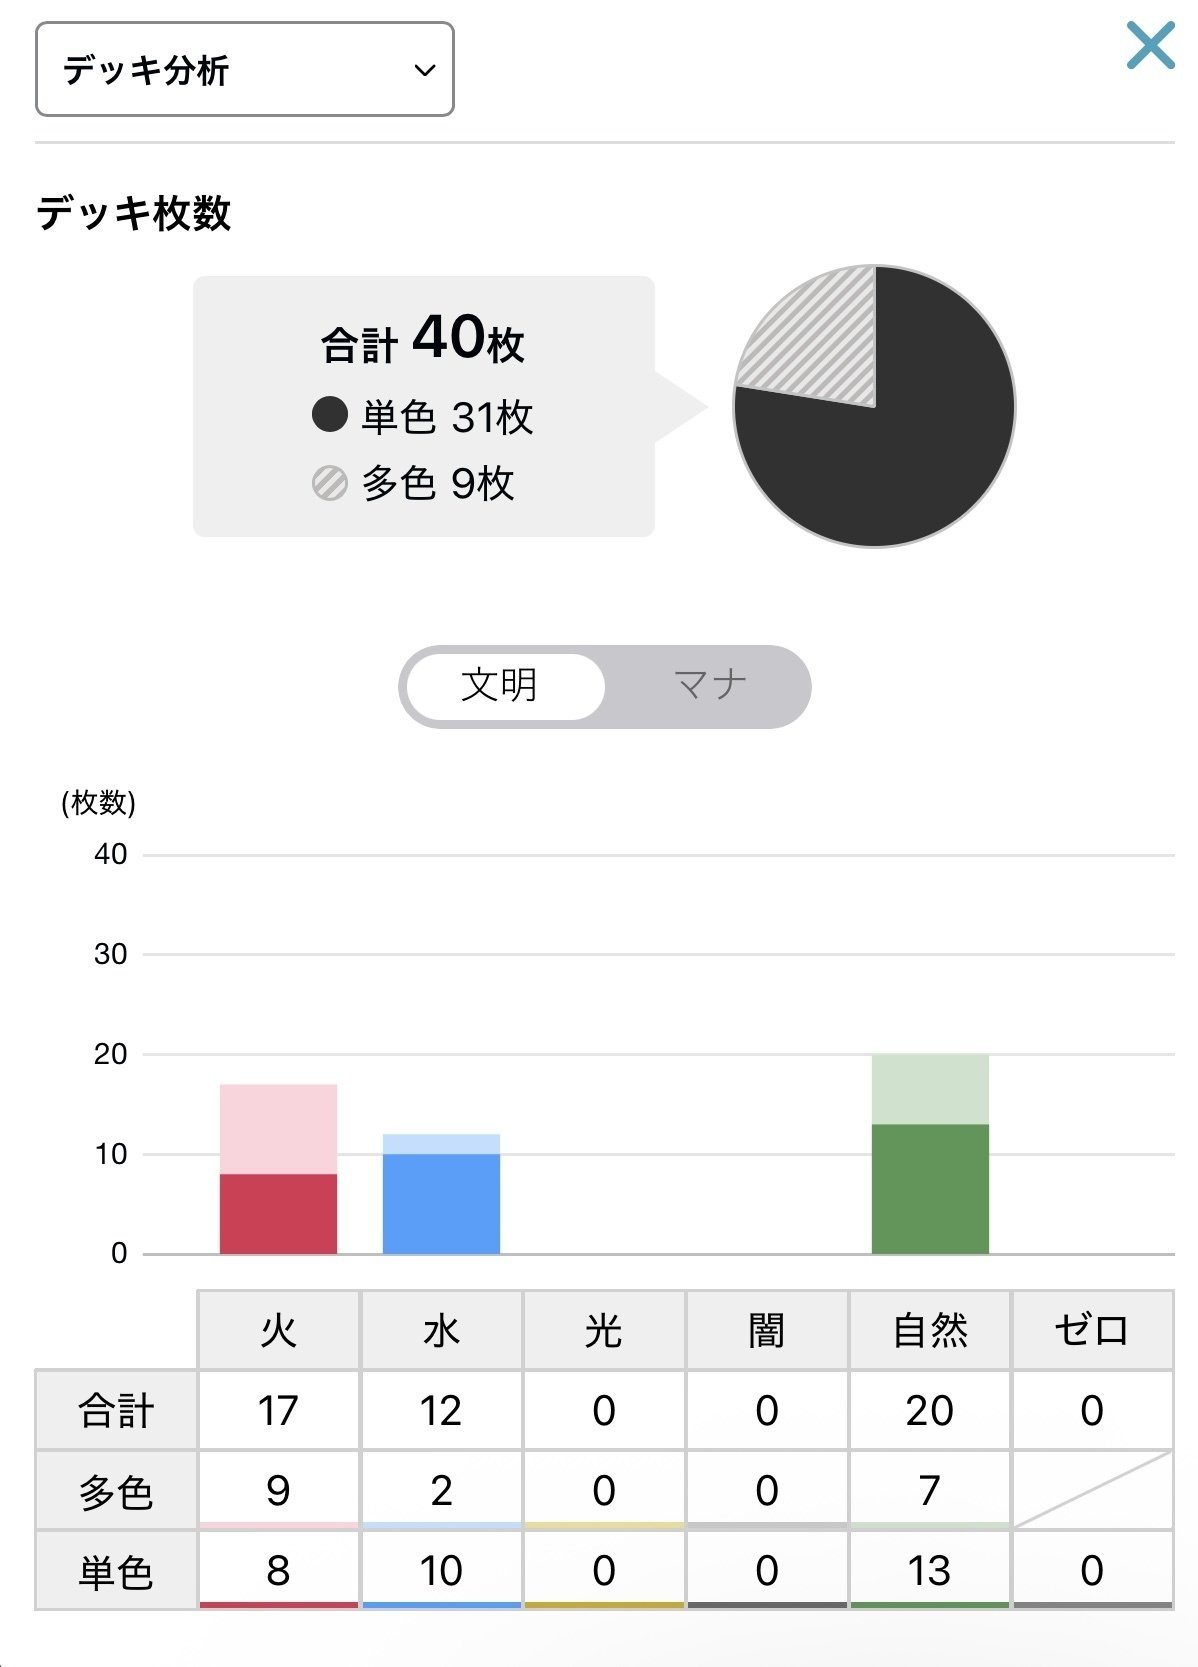Click the ゼロ column header

pos(1092,1330)
